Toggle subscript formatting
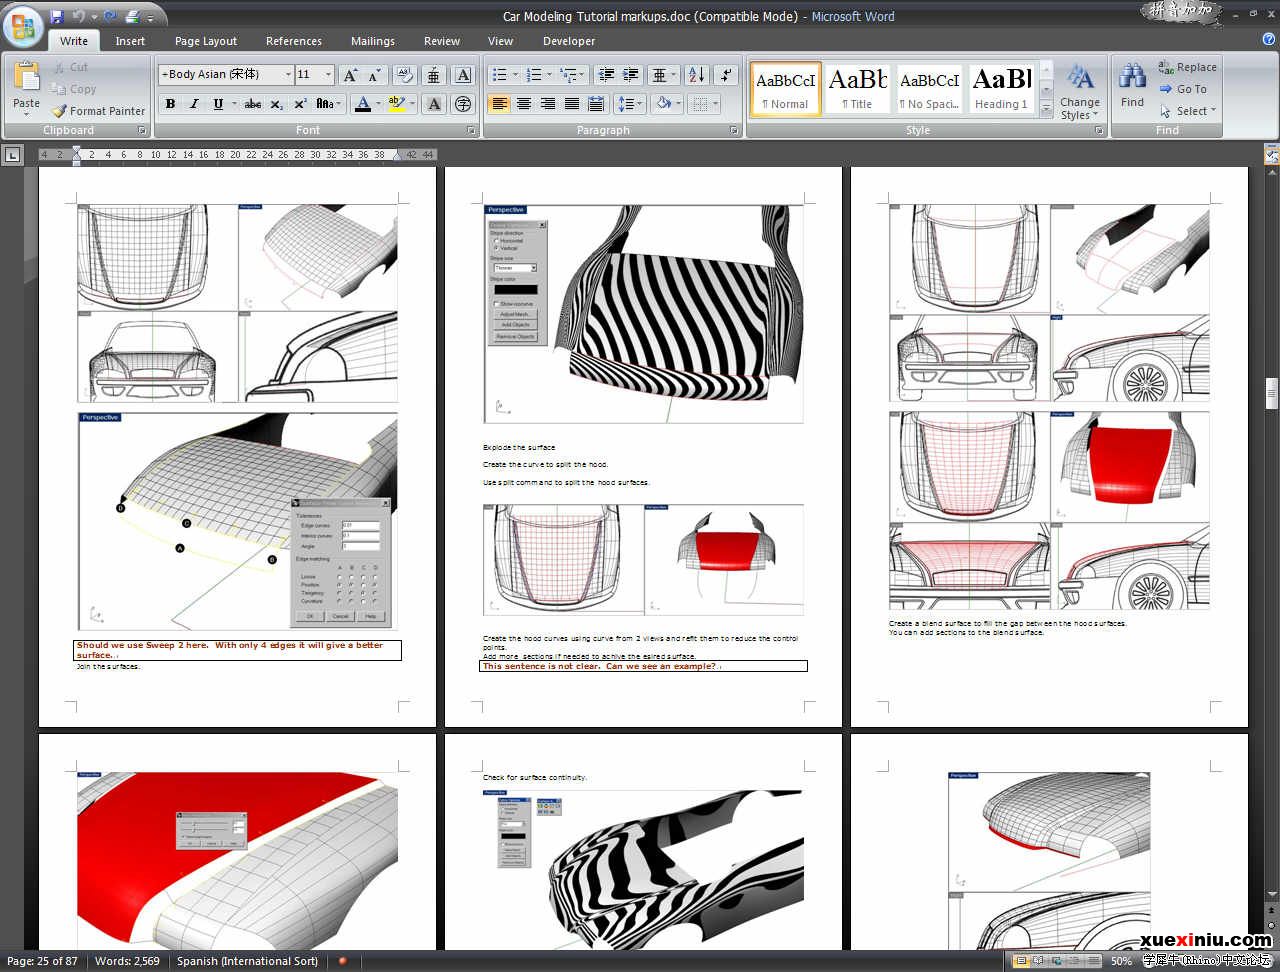1280x972 pixels. [x=276, y=104]
